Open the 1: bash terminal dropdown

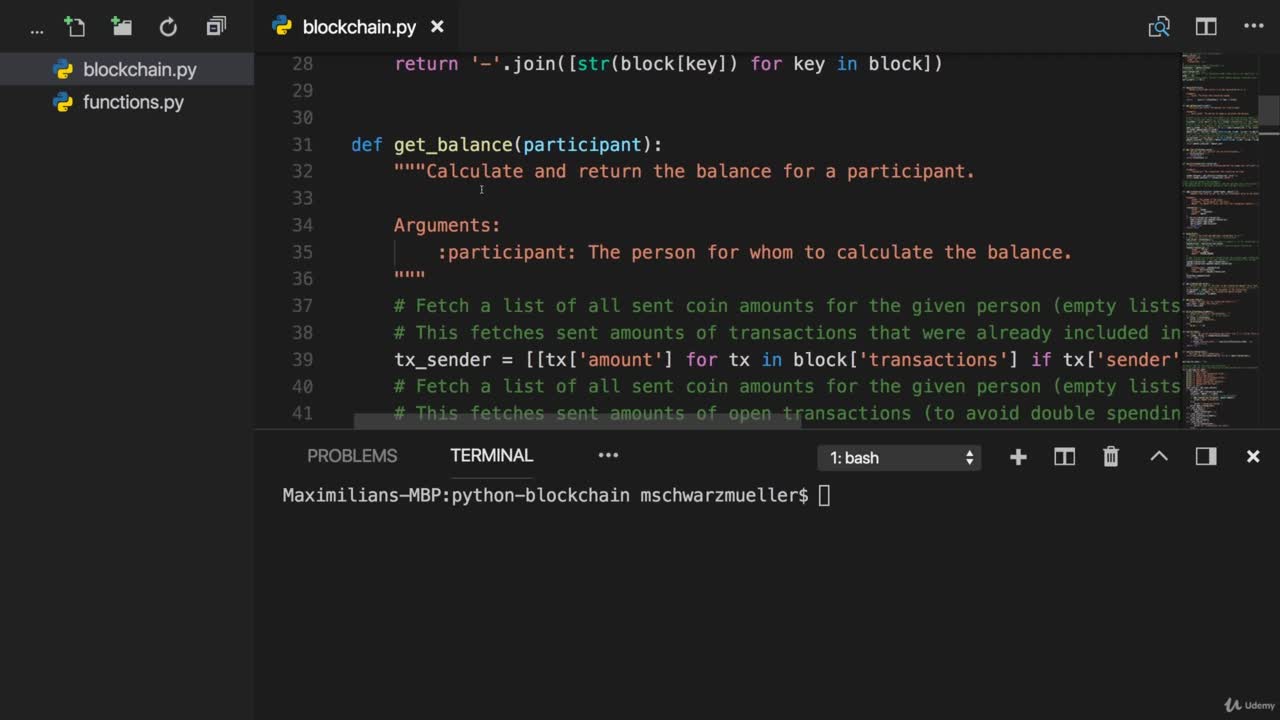(901, 458)
